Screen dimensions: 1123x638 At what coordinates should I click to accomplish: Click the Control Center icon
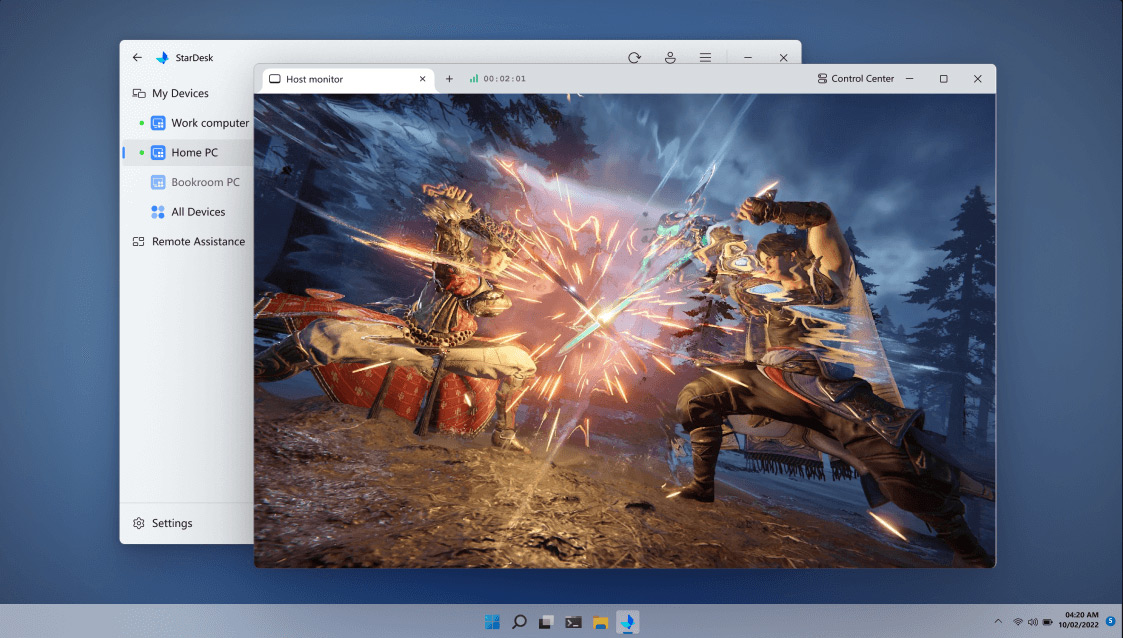tap(822, 79)
